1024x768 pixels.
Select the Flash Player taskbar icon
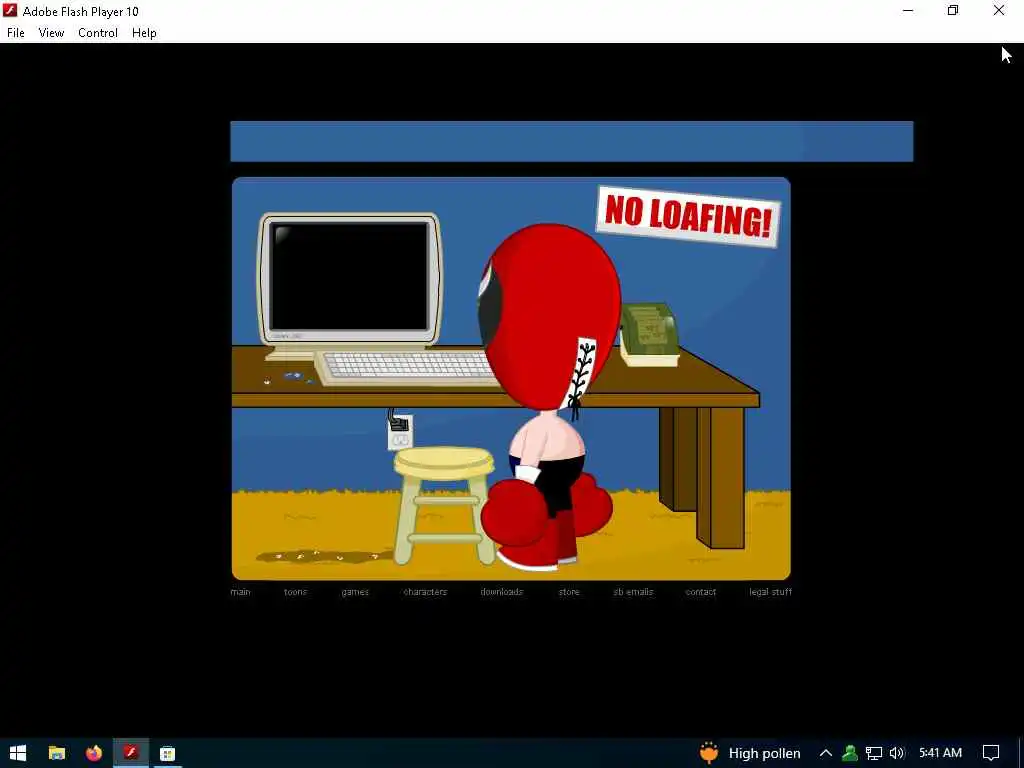[131, 753]
